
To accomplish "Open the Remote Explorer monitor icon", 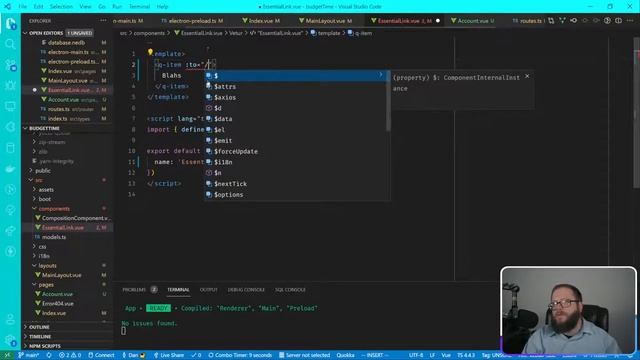I will tap(10, 107).
